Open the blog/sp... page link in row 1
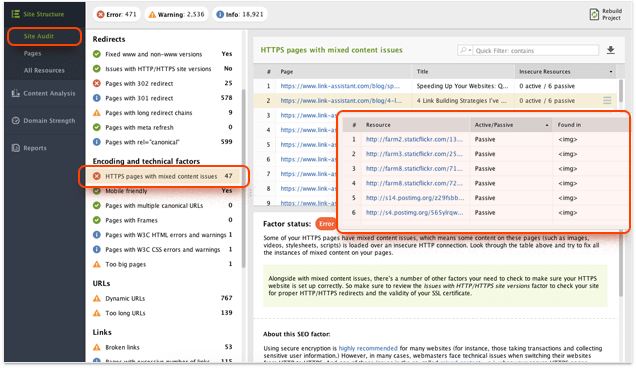 pos(340,86)
